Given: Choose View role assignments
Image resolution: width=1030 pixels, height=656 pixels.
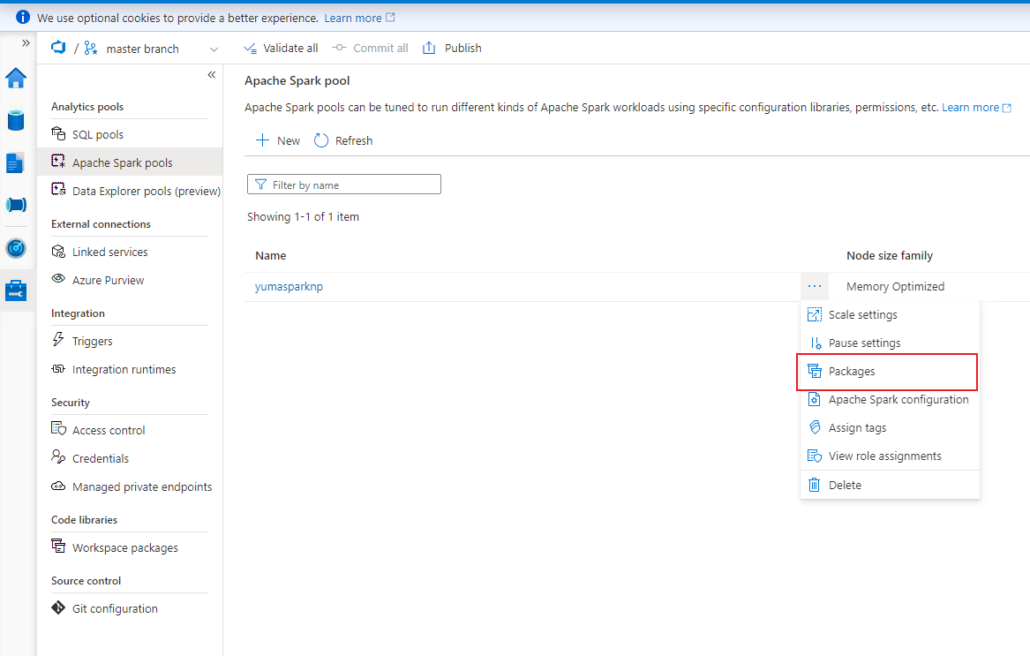Looking at the screenshot, I should pos(889,456).
